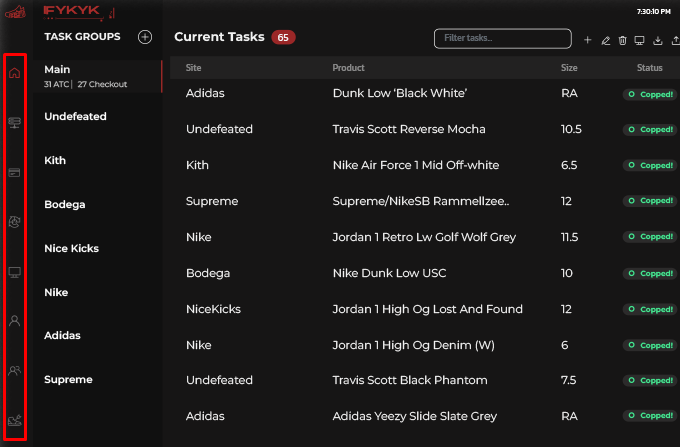The image size is (680, 447).
Task: Click size 6.5 in Air Force 1 row
Action: coord(569,165)
